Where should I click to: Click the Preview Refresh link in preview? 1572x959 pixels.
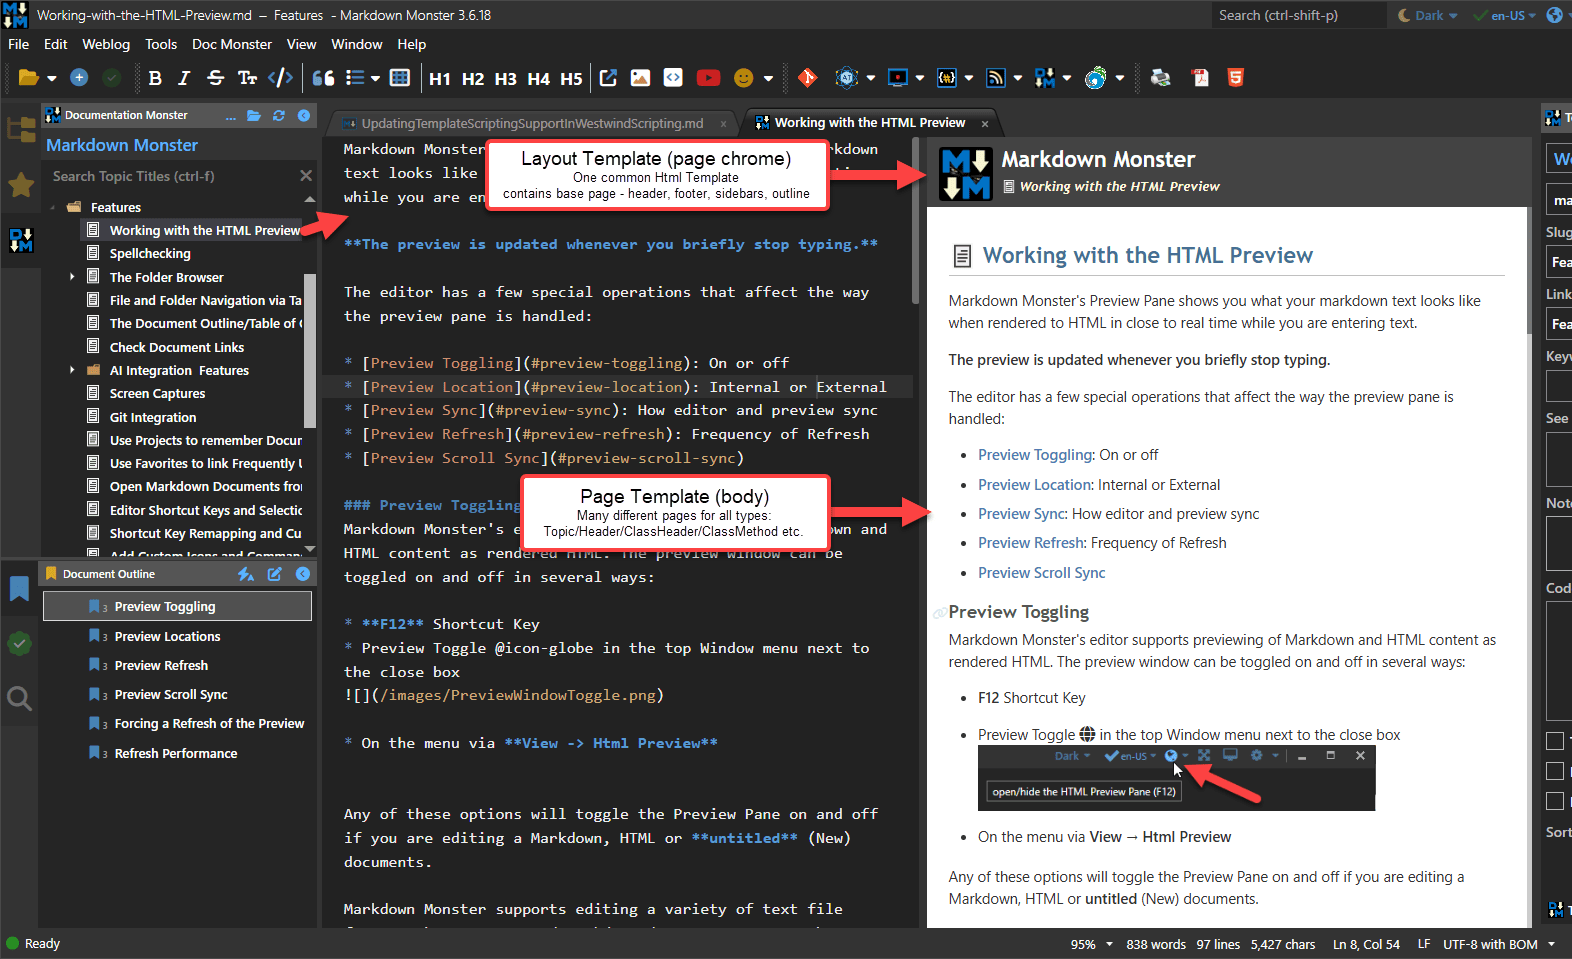point(1031,543)
